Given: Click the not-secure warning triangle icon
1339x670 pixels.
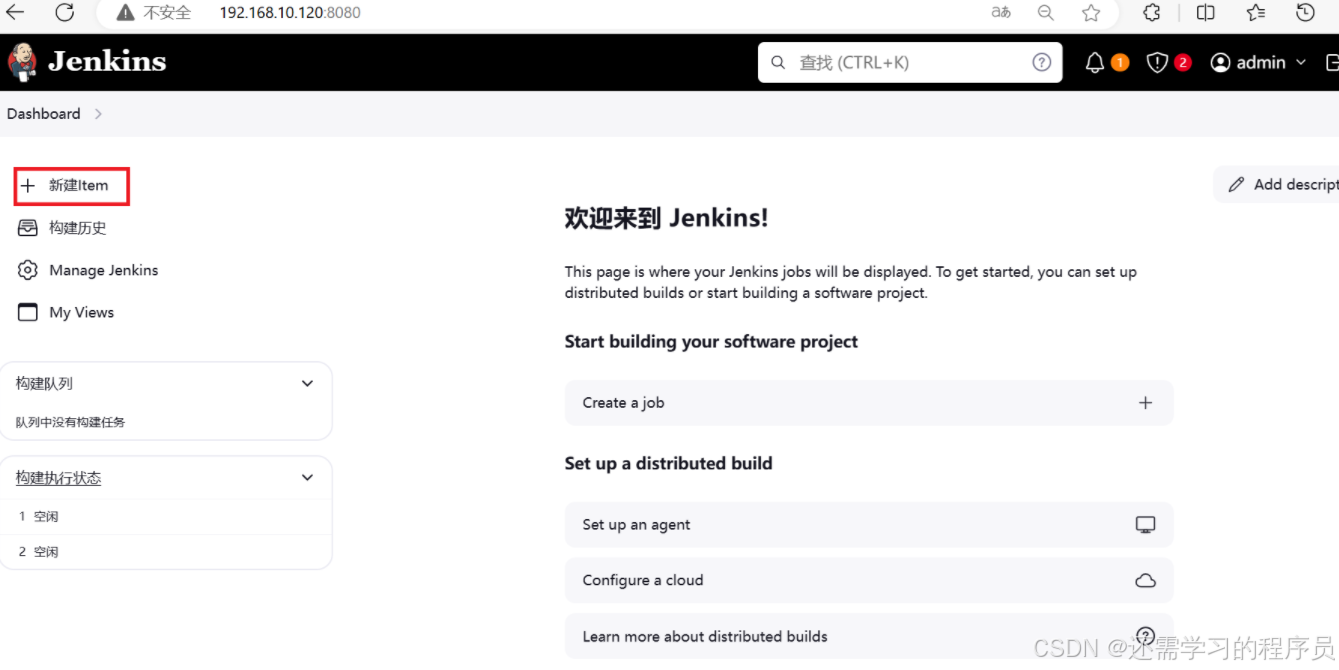Looking at the screenshot, I should click(125, 13).
